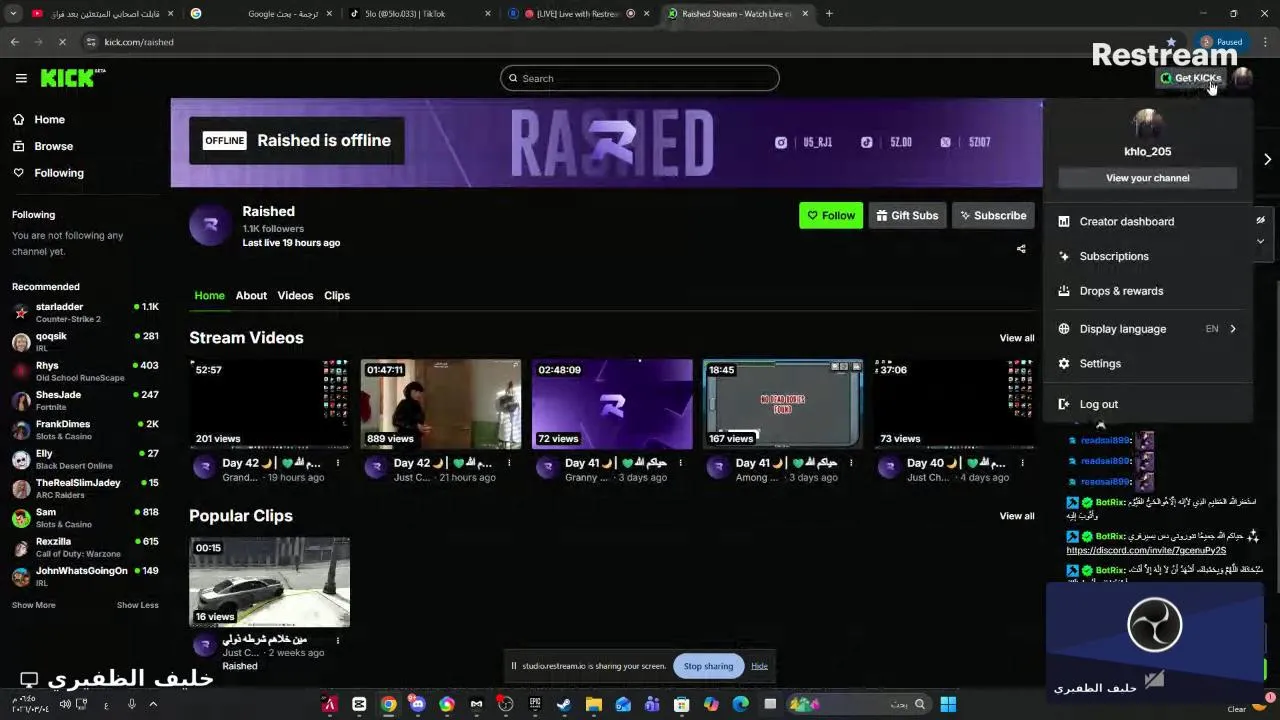Viewport: 1280px width, 720px height.
Task: Click View your channel button
Action: [x=1147, y=178]
